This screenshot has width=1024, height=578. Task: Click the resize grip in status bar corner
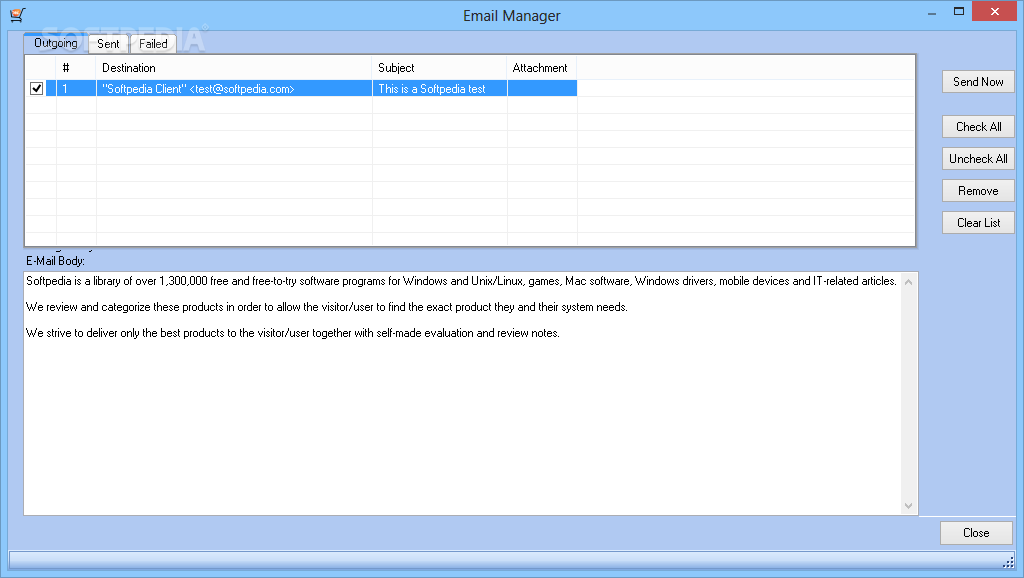[1008, 562]
